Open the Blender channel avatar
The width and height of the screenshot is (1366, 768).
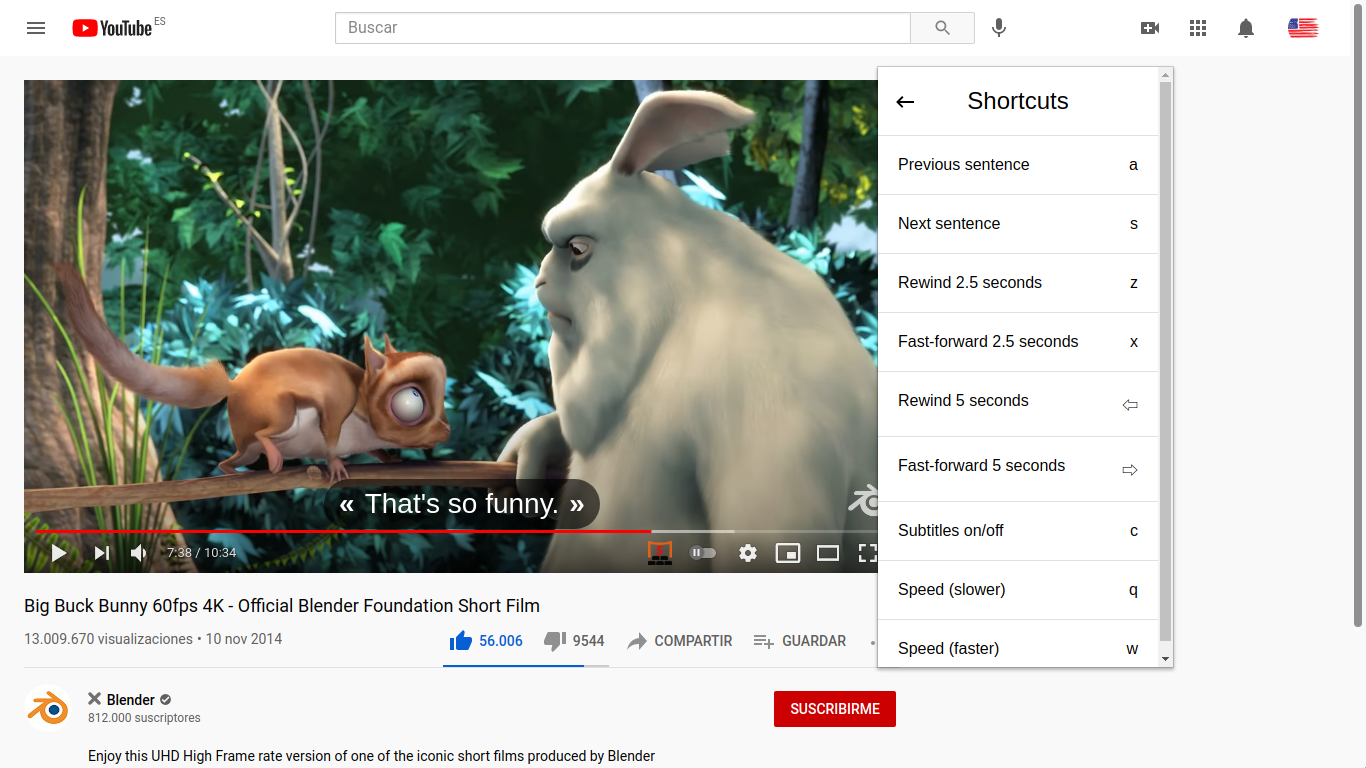pyautogui.click(x=48, y=709)
